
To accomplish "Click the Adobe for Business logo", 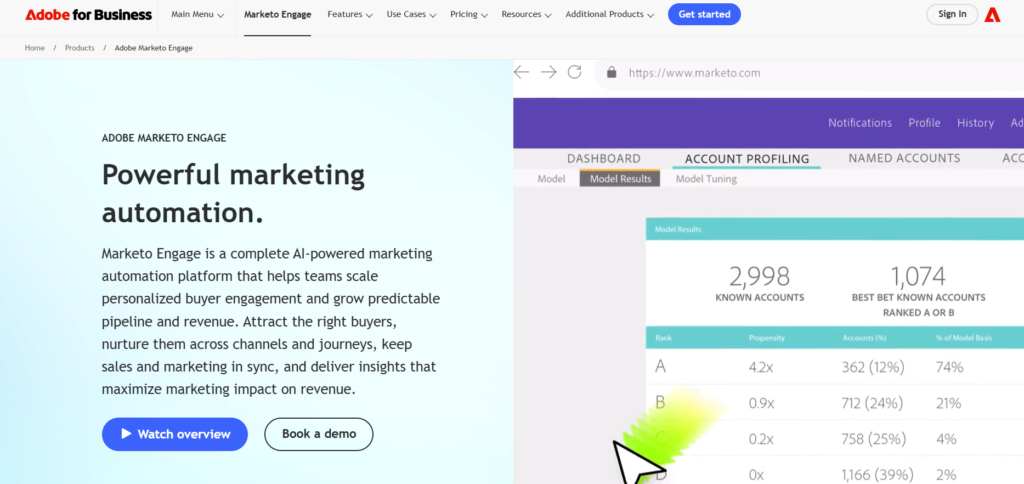I will tap(88, 15).
